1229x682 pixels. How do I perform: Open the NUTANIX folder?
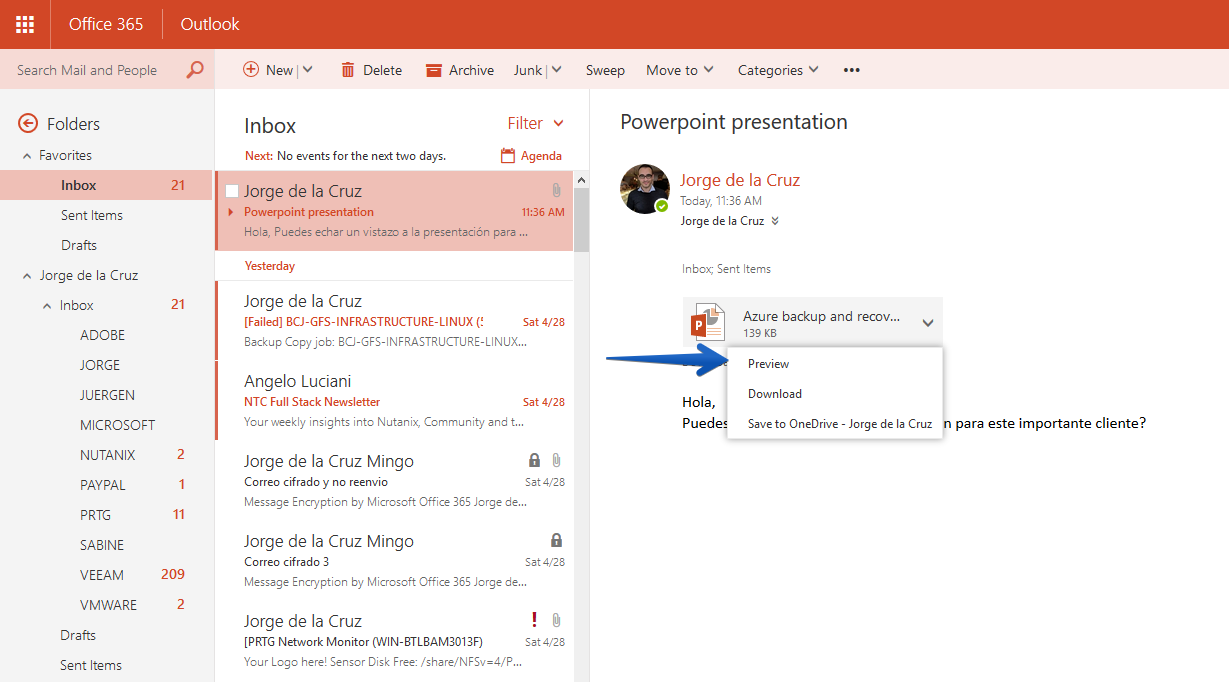(106, 455)
